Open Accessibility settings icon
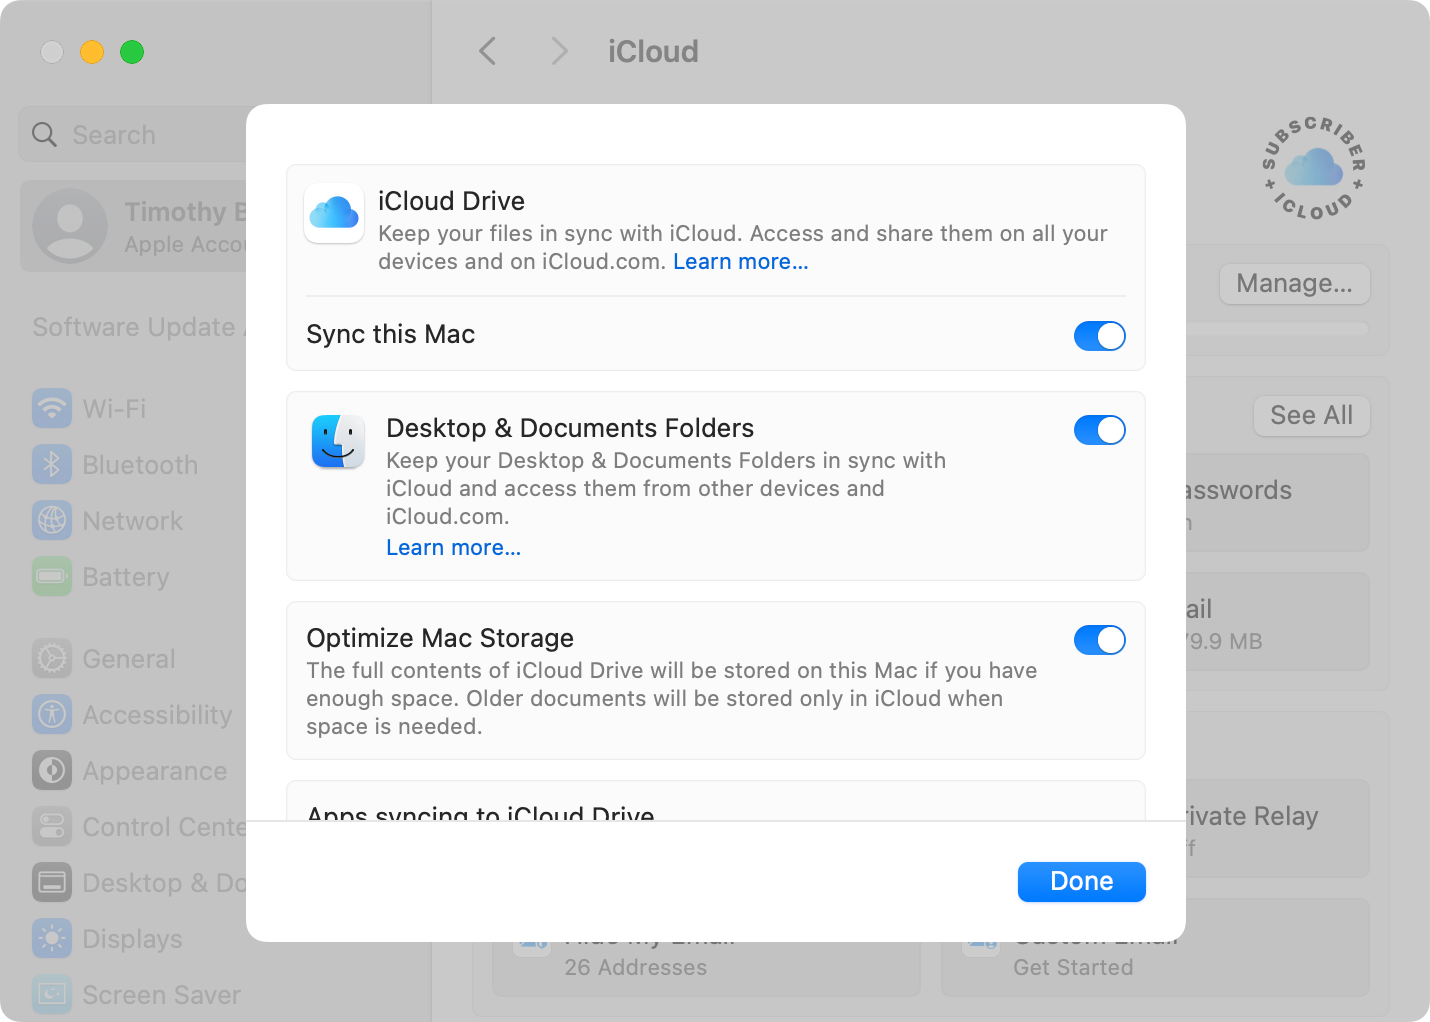 (52, 714)
